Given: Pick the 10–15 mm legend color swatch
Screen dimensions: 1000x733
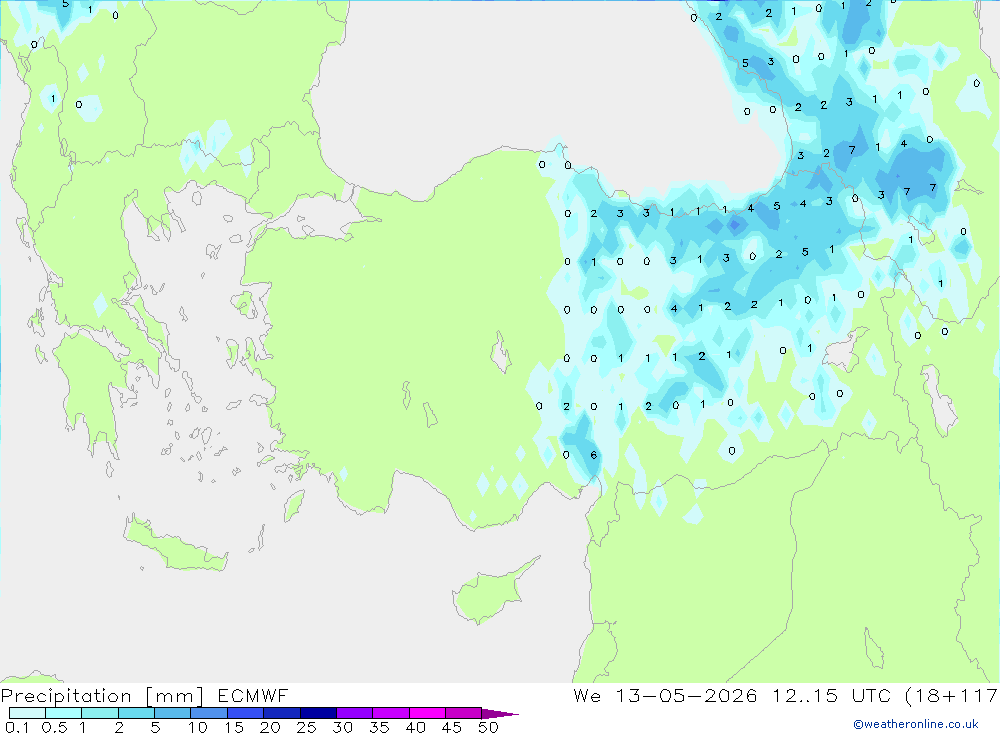Looking at the screenshot, I should [209, 713].
